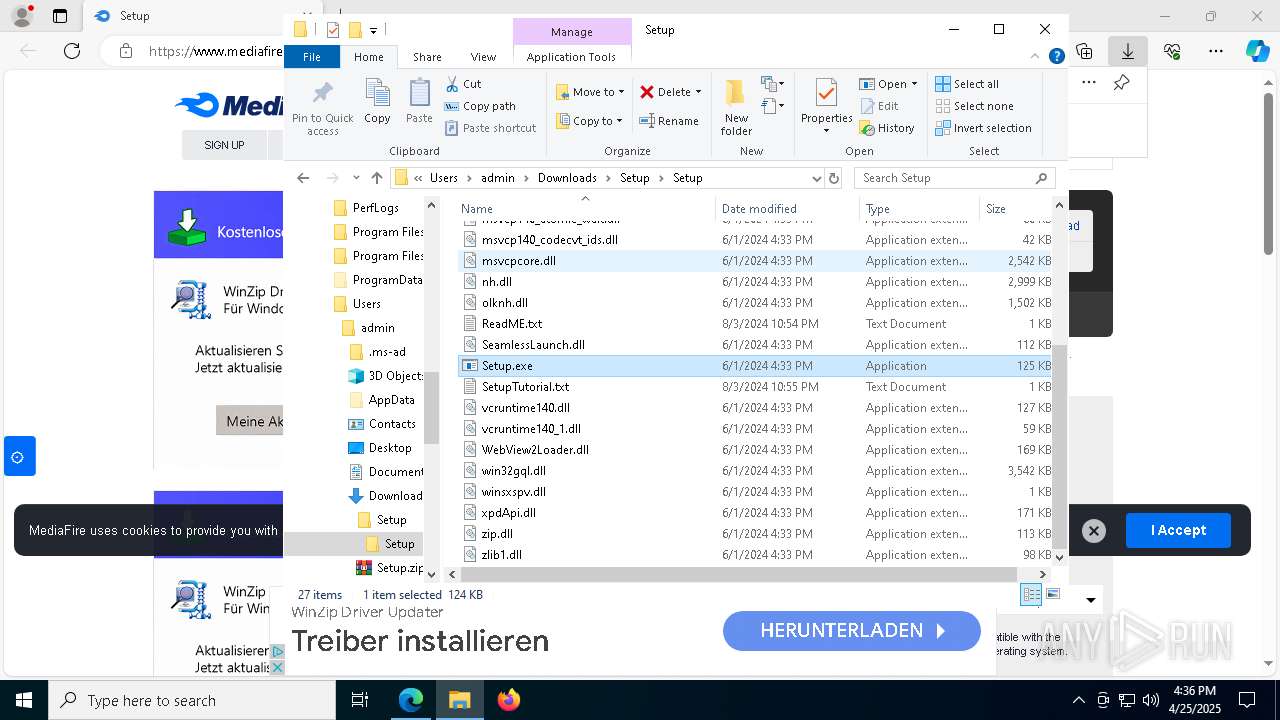This screenshot has width=1280, height=720.
Task: Open recent locations dropdown arrow
Action: [x=356, y=178]
